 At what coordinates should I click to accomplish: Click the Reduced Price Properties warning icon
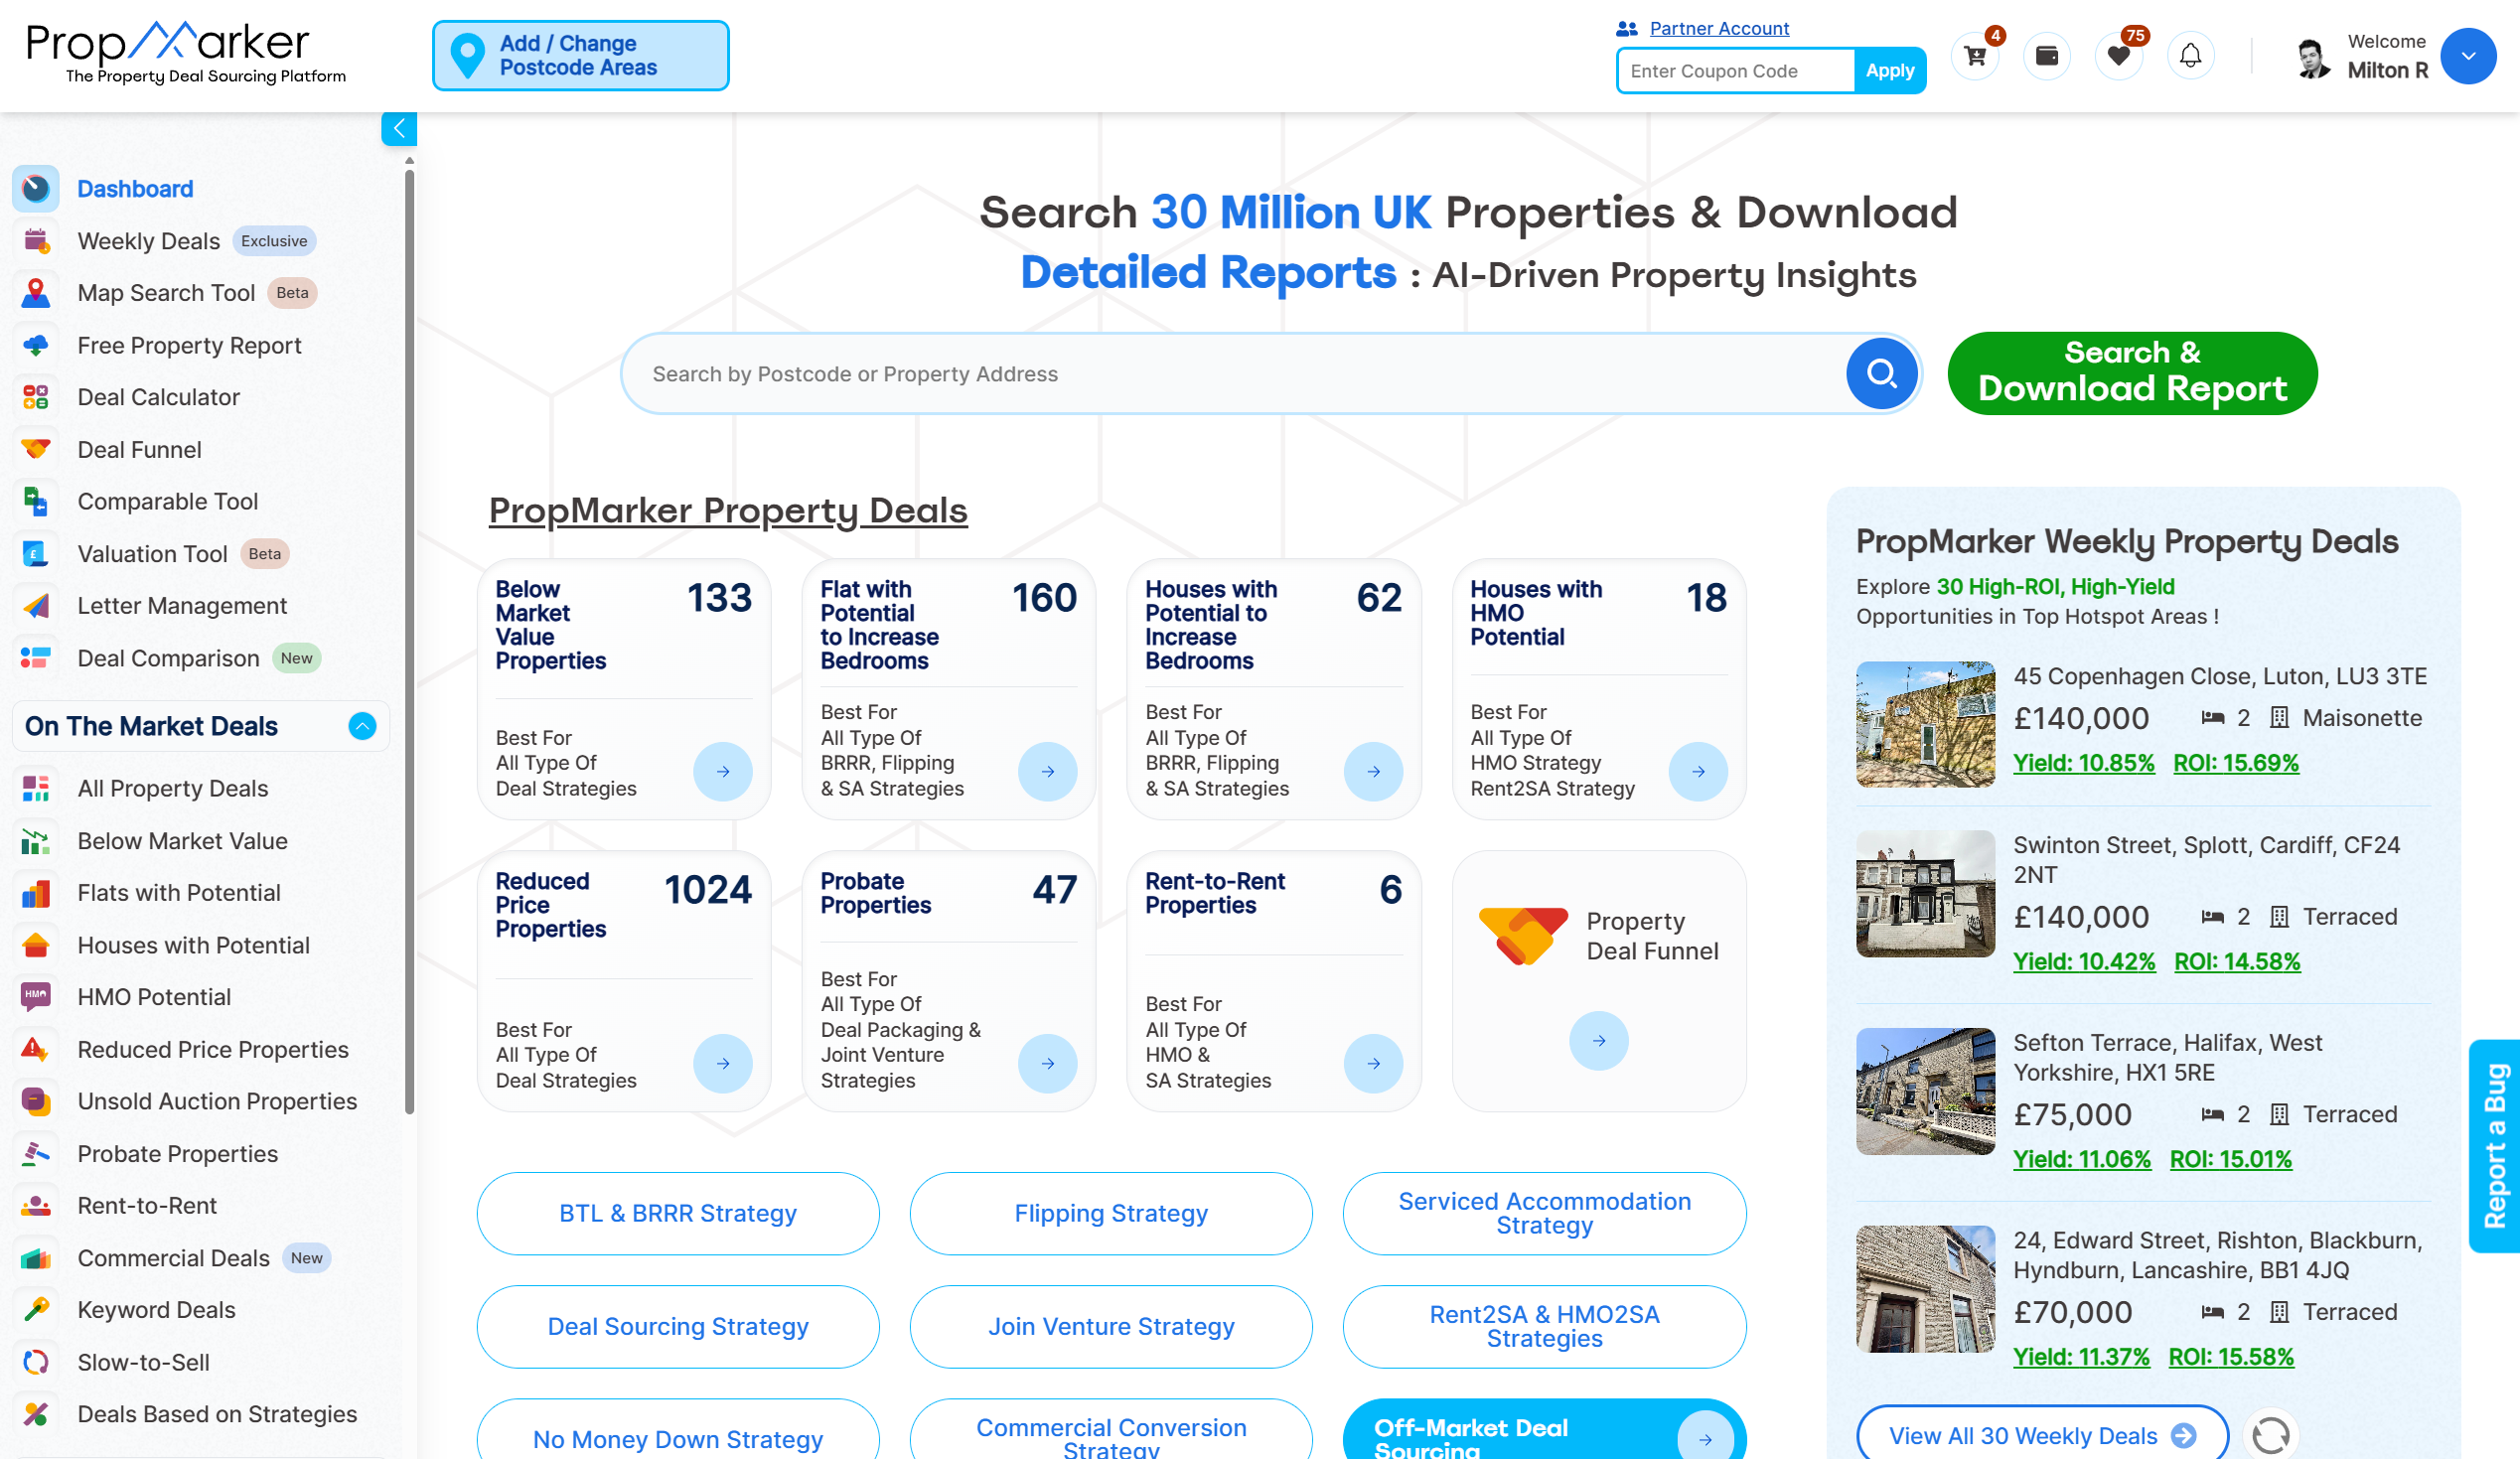(x=36, y=1049)
